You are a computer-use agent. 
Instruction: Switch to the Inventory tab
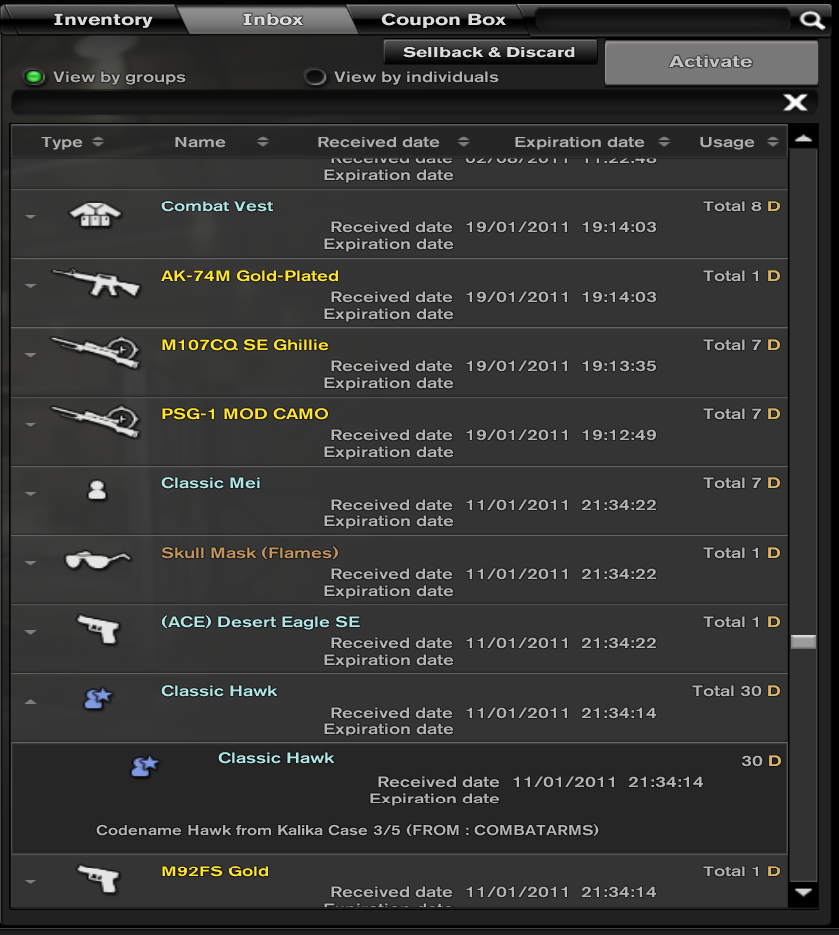[x=103, y=20]
